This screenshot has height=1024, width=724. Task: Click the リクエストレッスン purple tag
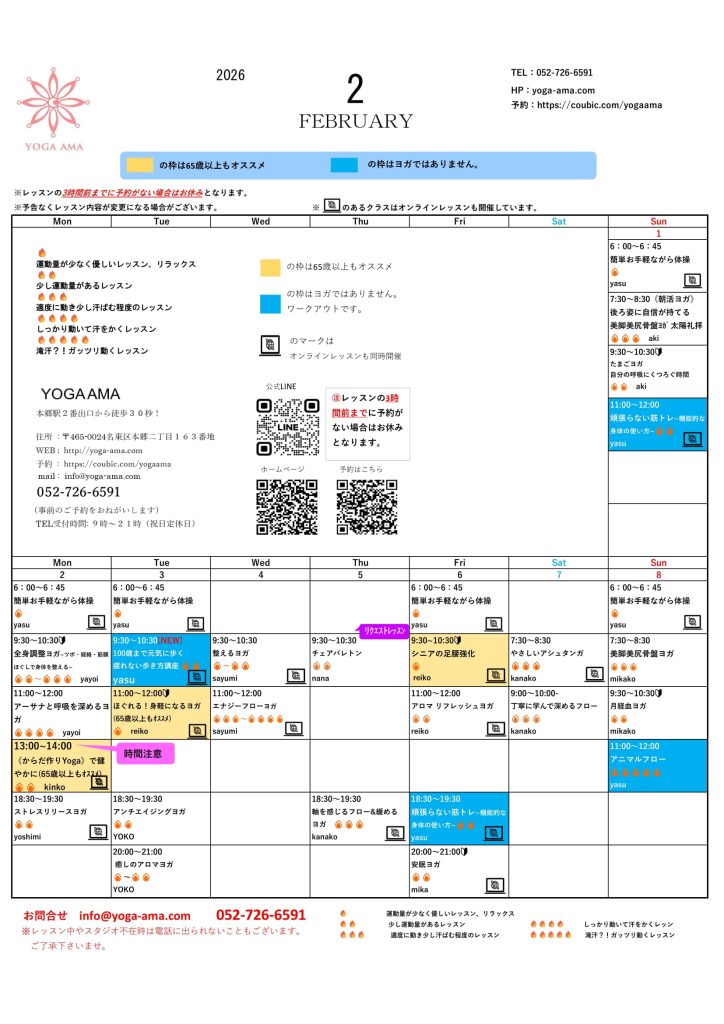pos(383,631)
